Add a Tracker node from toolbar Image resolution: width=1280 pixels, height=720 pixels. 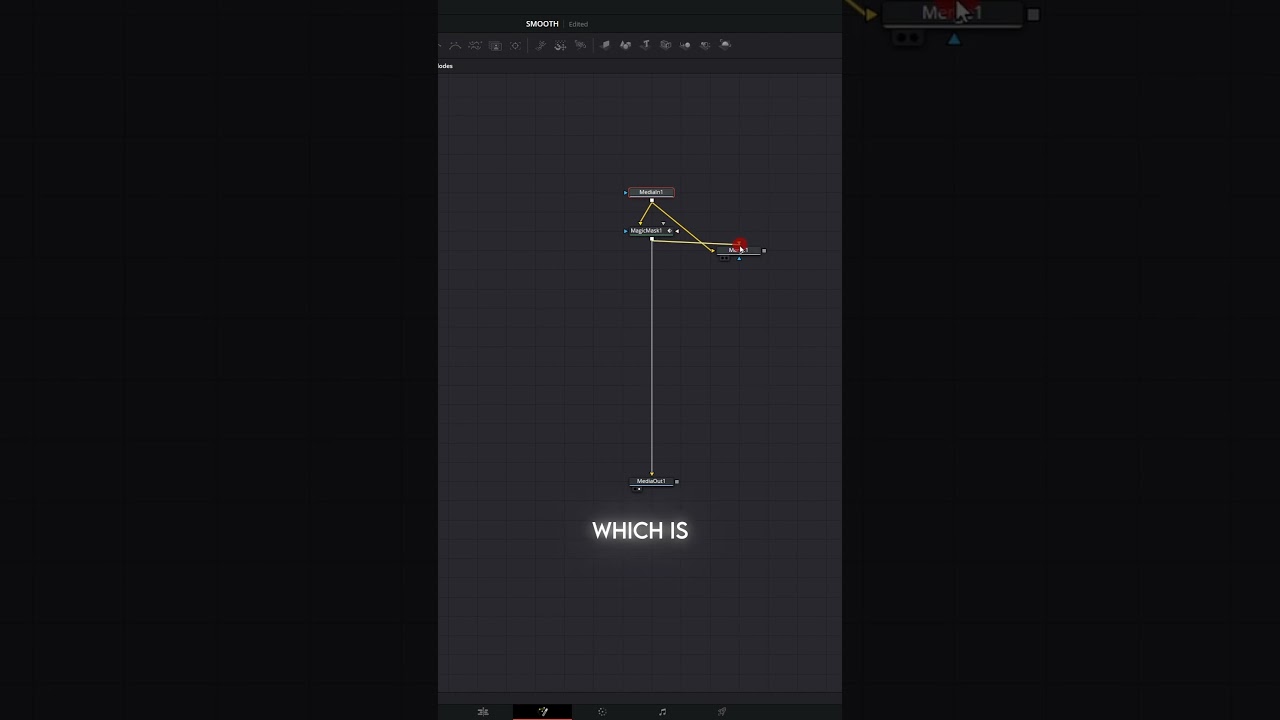click(x=515, y=45)
